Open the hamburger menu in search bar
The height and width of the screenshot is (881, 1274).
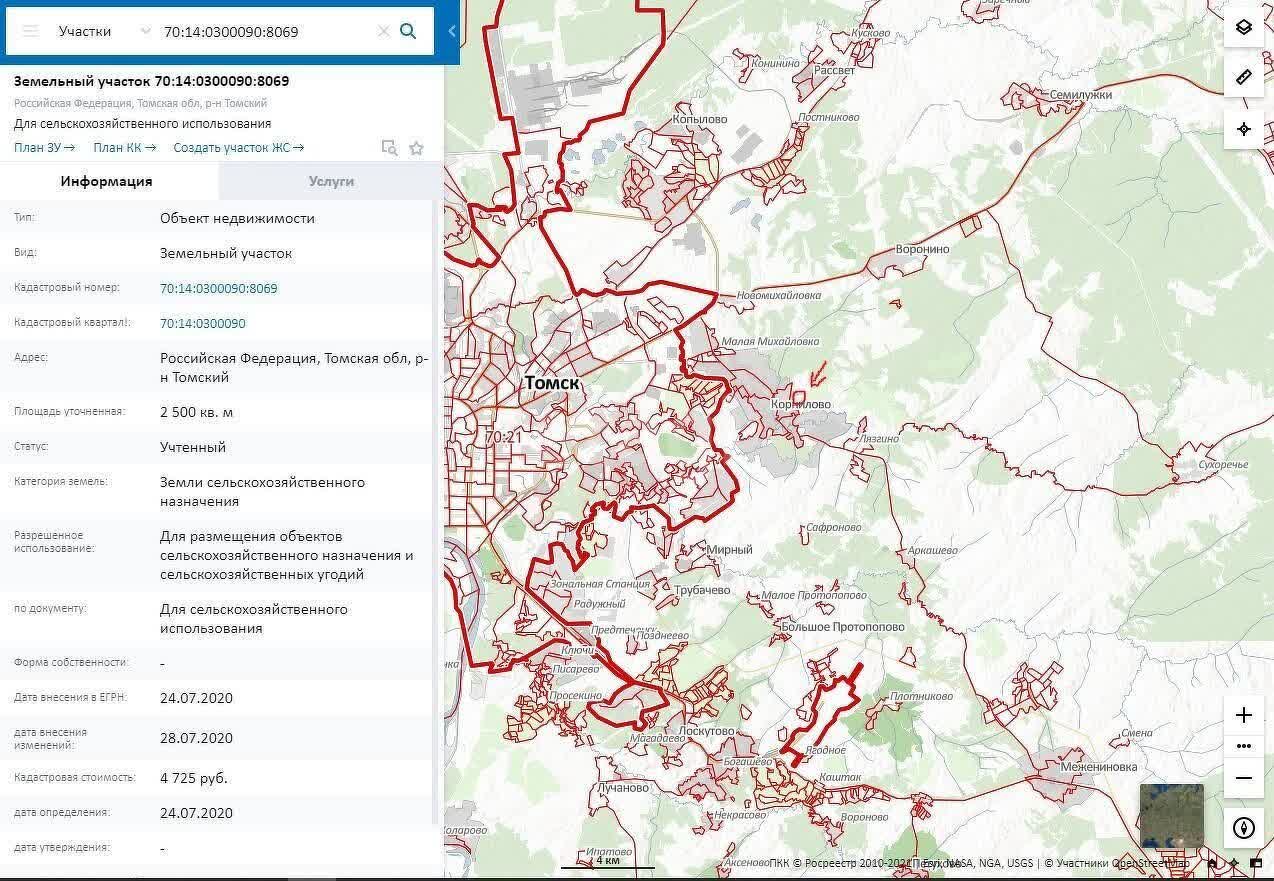[x=31, y=31]
